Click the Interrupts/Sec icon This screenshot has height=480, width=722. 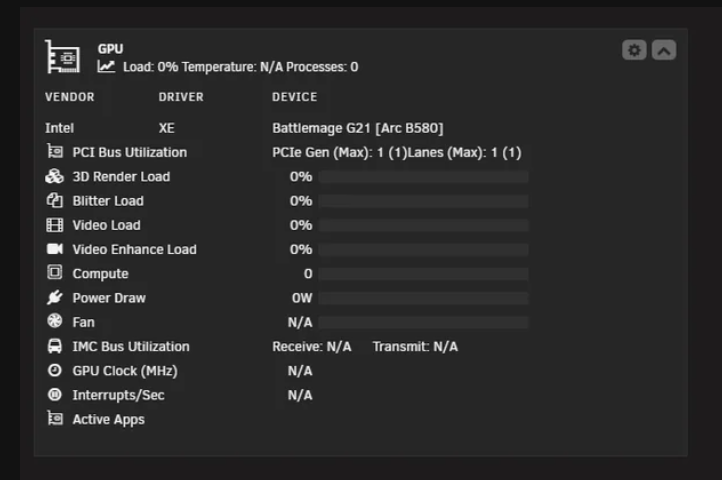pyautogui.click(x=55, y=394)
